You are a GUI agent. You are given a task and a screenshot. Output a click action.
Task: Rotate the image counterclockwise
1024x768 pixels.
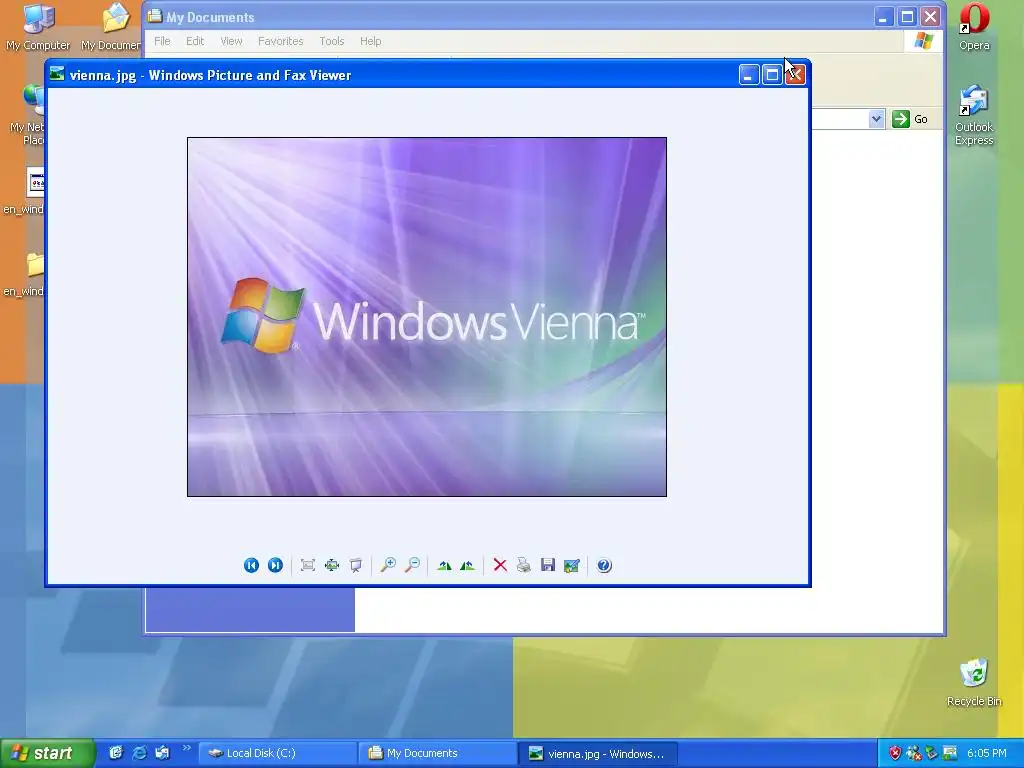click(x=468, y=566)
